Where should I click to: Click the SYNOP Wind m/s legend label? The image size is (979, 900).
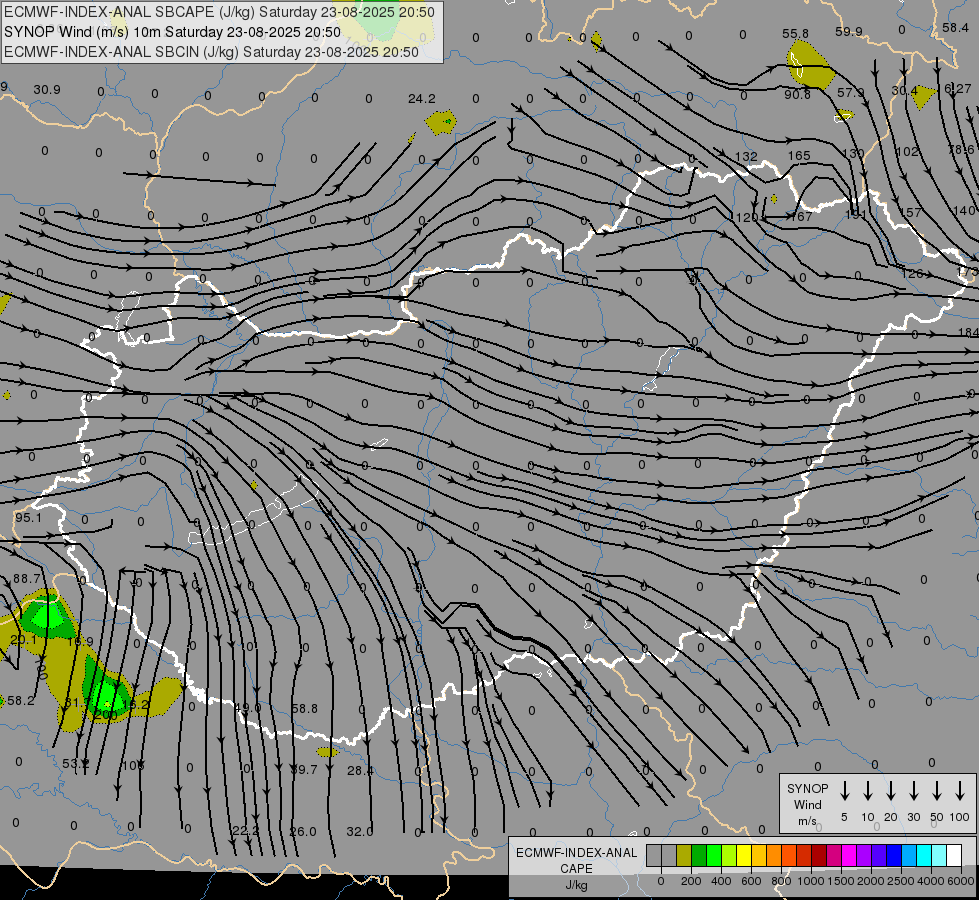(x=807, y=805)
